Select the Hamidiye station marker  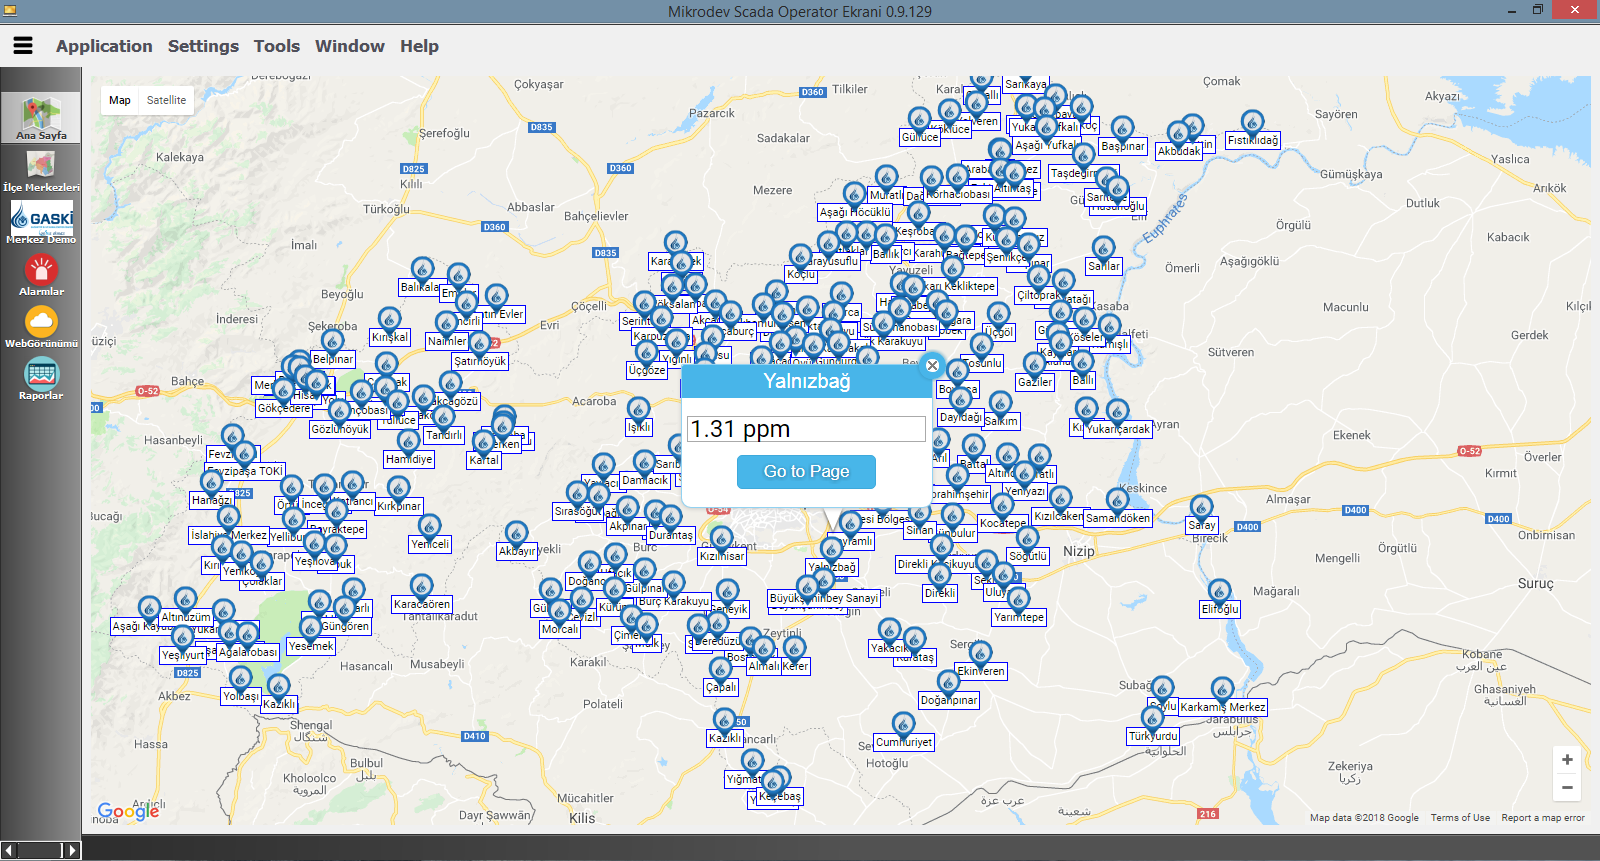(x=408, y=442)
